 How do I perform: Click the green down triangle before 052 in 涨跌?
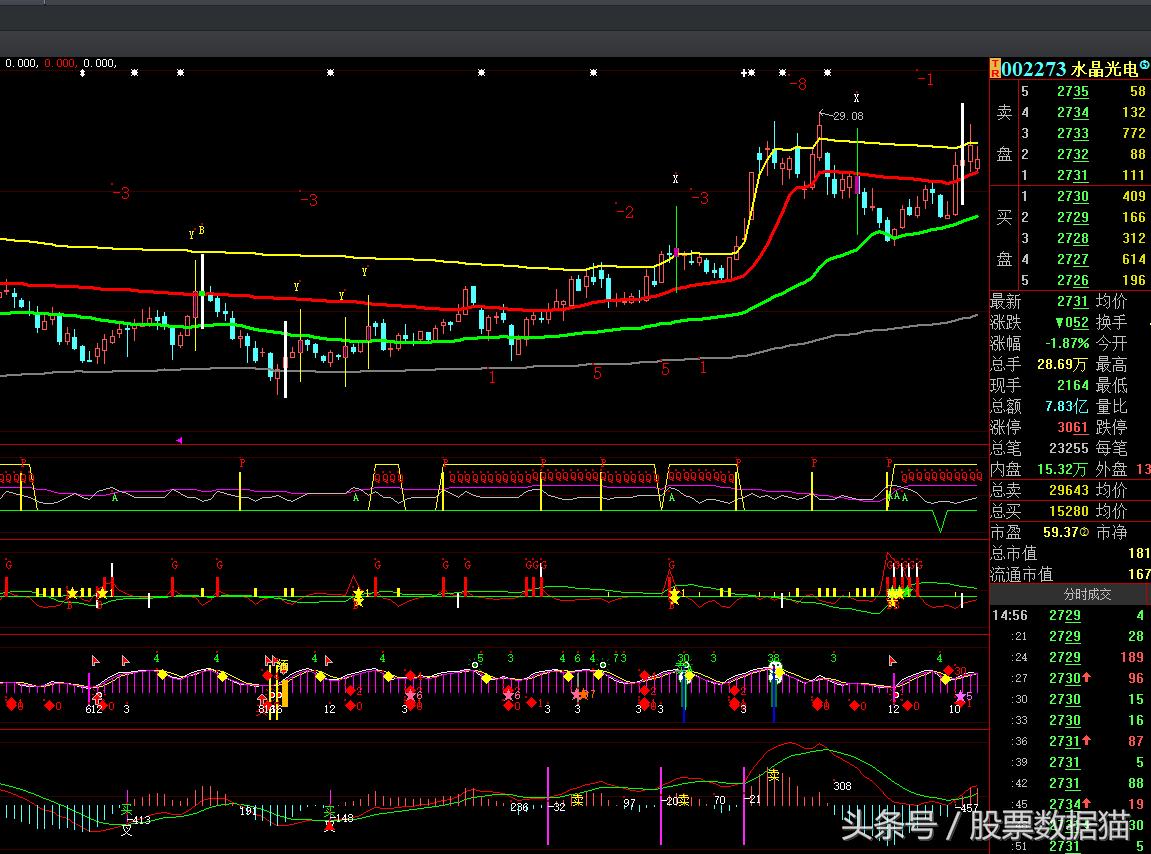(1059, 323)
